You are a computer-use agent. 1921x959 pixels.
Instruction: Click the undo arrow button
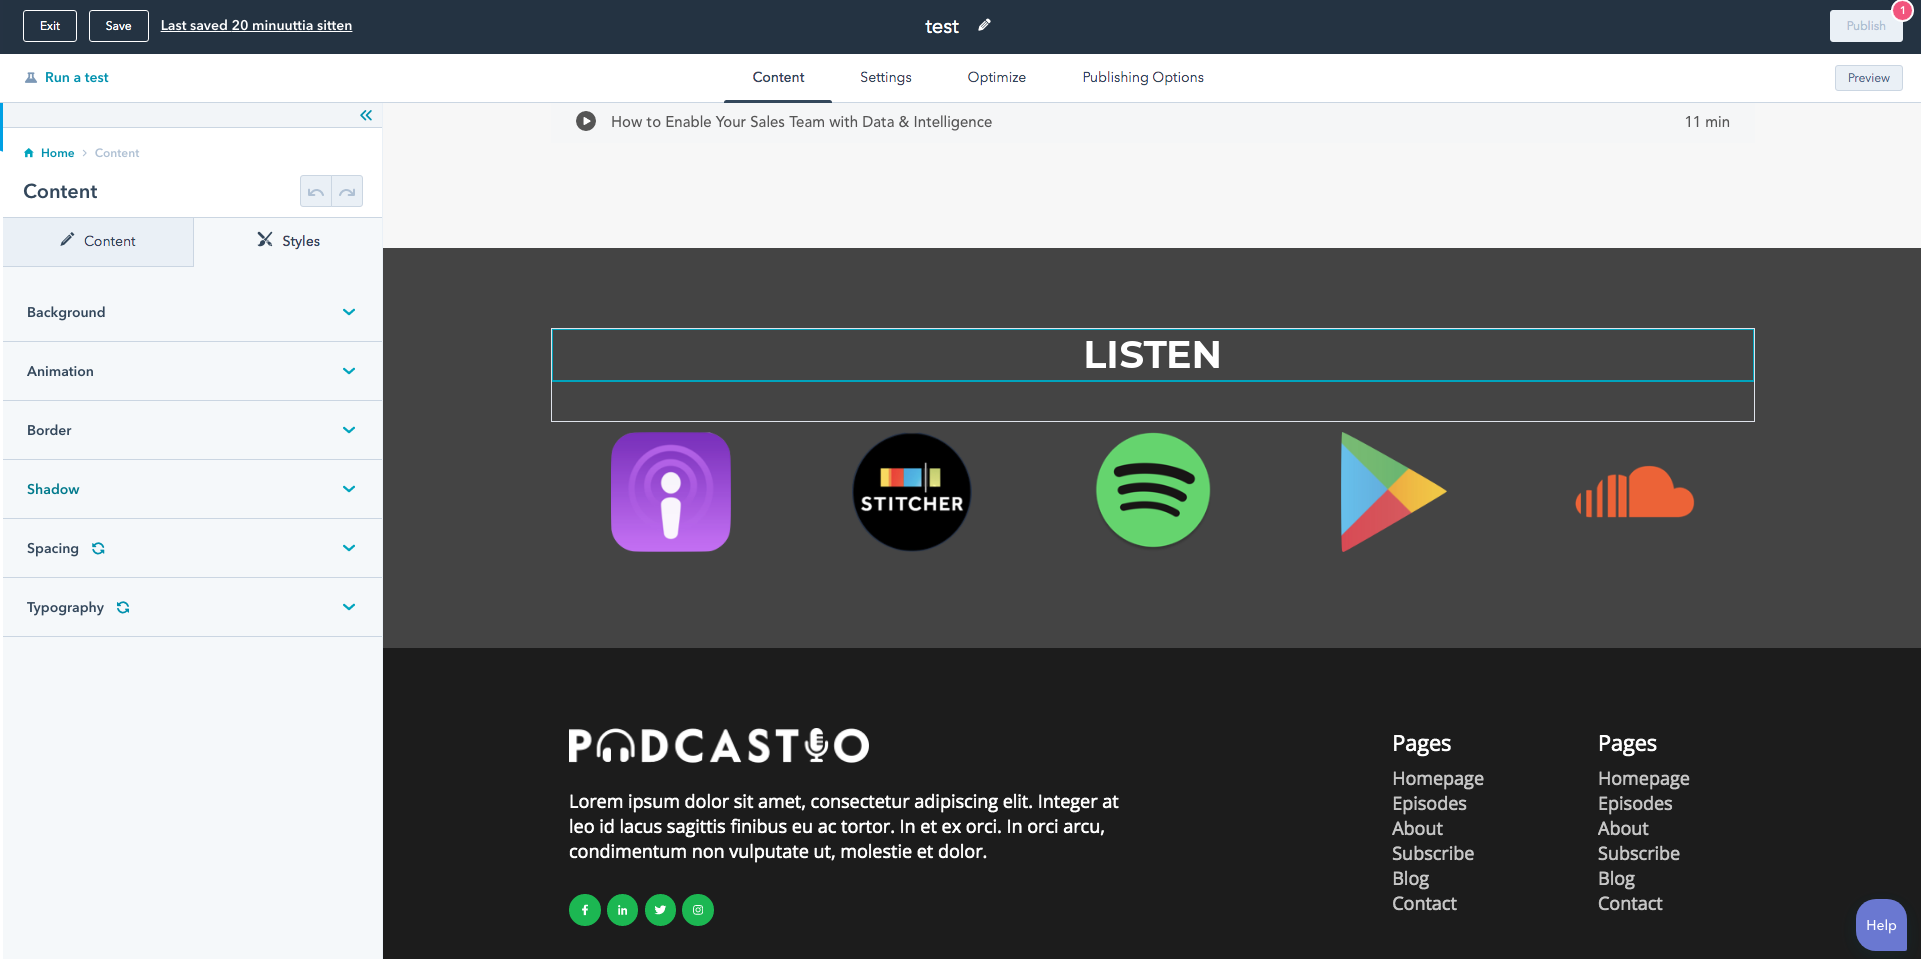click(x=316, y=191)
